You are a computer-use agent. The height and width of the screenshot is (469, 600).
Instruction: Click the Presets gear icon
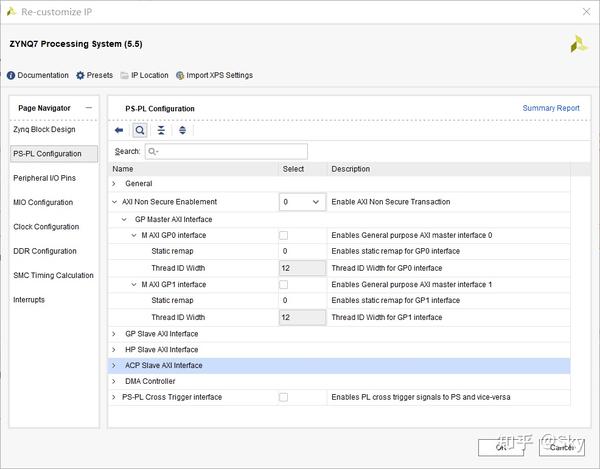(81, 75)
